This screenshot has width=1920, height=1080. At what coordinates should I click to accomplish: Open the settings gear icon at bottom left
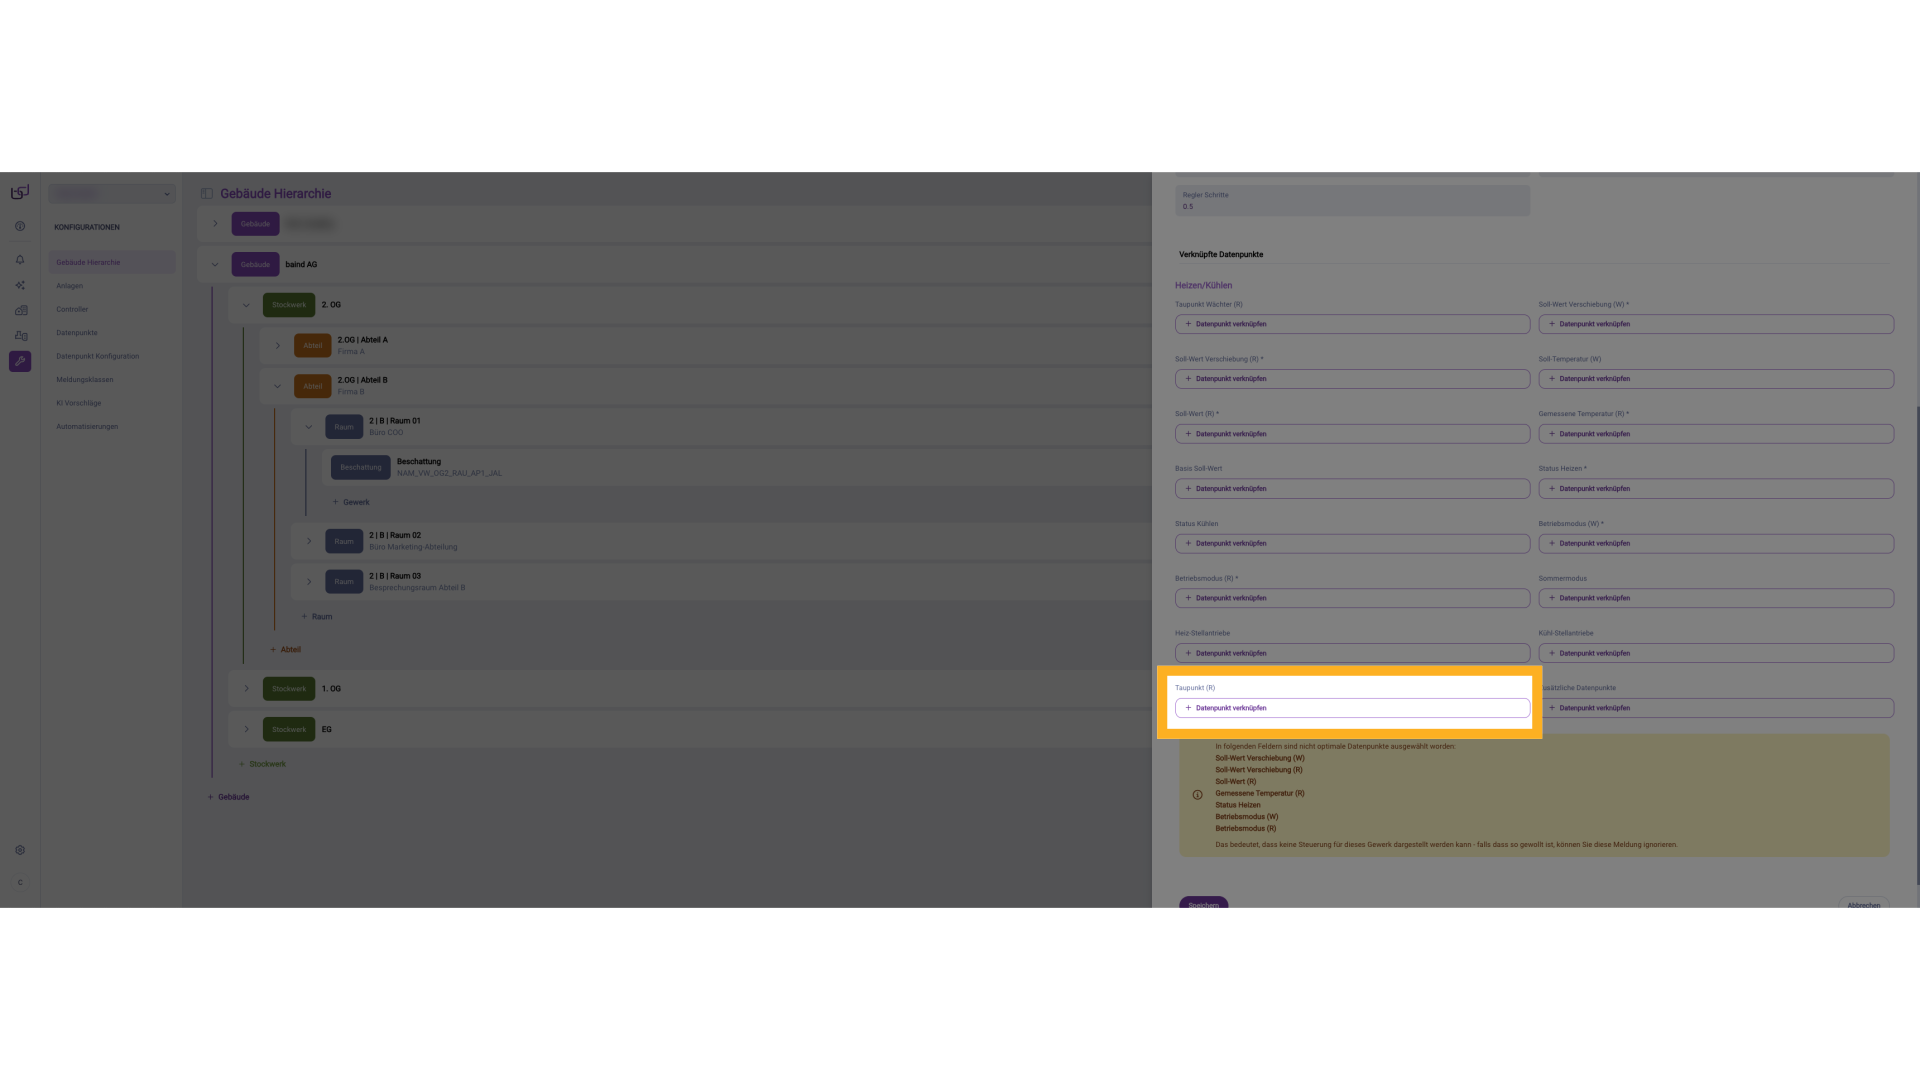coord(20,850)
